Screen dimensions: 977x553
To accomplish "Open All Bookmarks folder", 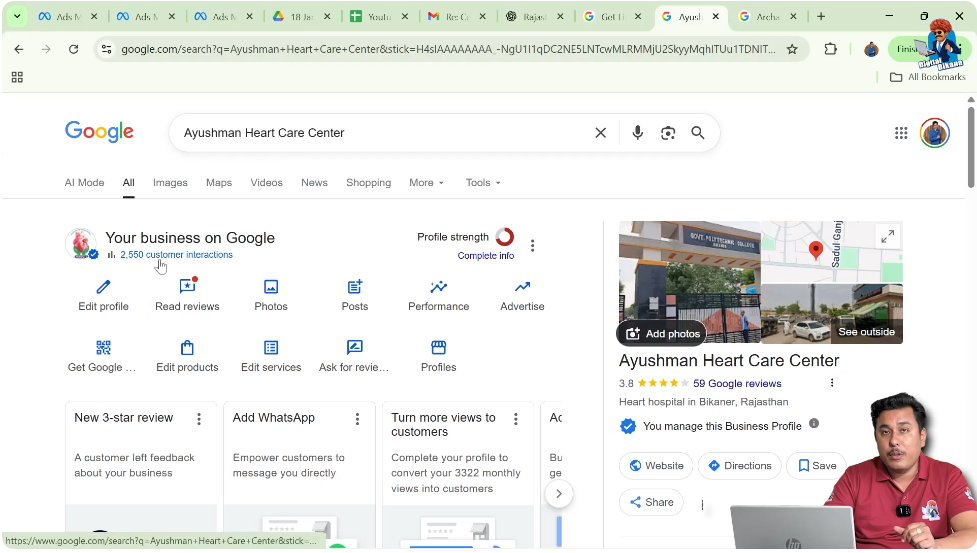I will pyautogui.click(x=928, y=77).
